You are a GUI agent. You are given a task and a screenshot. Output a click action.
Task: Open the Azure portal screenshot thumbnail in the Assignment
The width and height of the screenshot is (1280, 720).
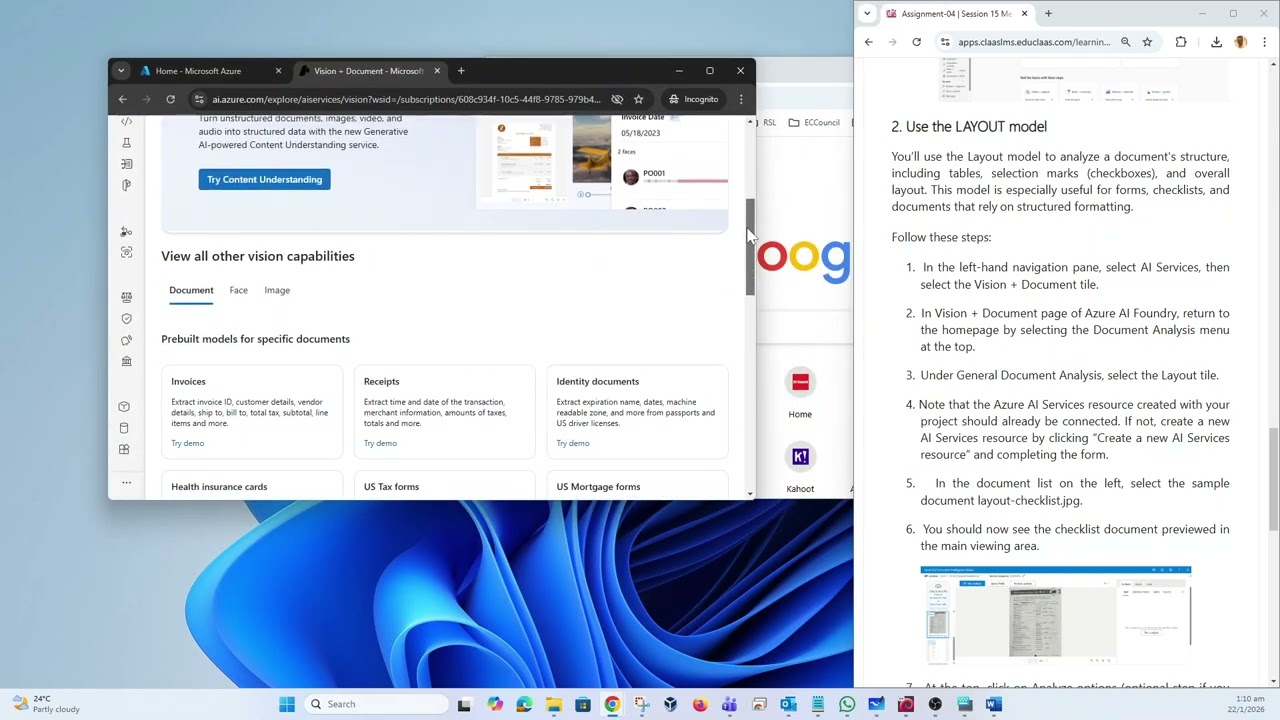tap(1056, 616)
